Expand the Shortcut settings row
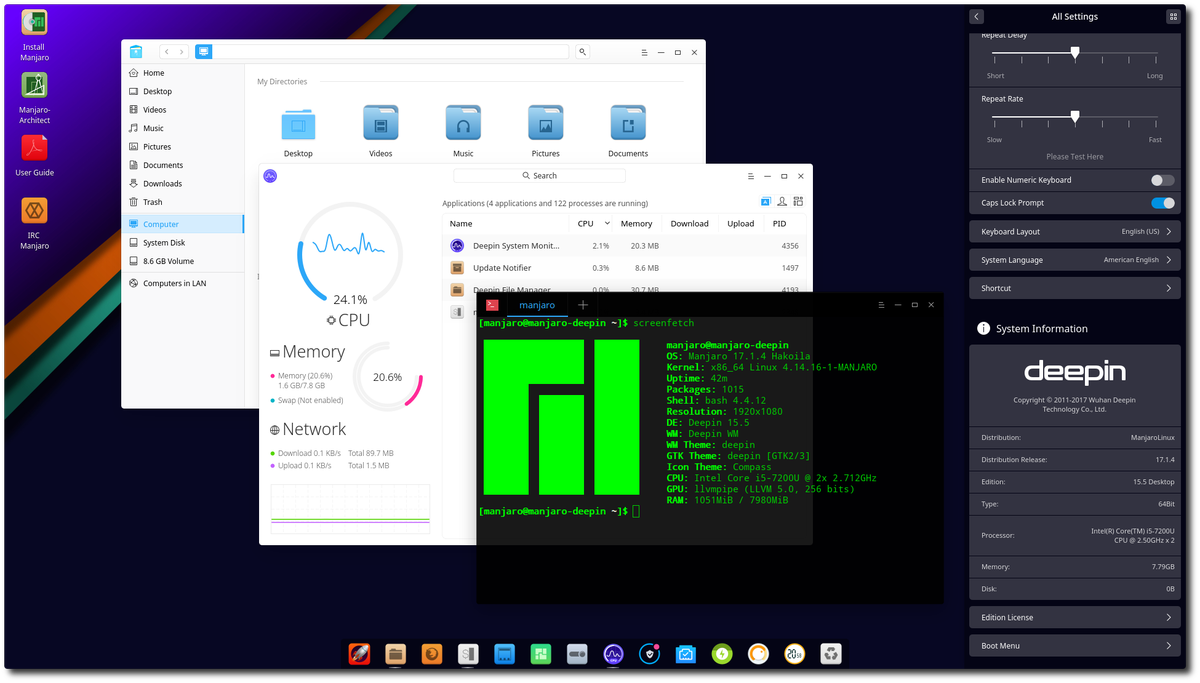Screen dimensions: 1200x683 pyautogui.click(x=1074, y=288)
